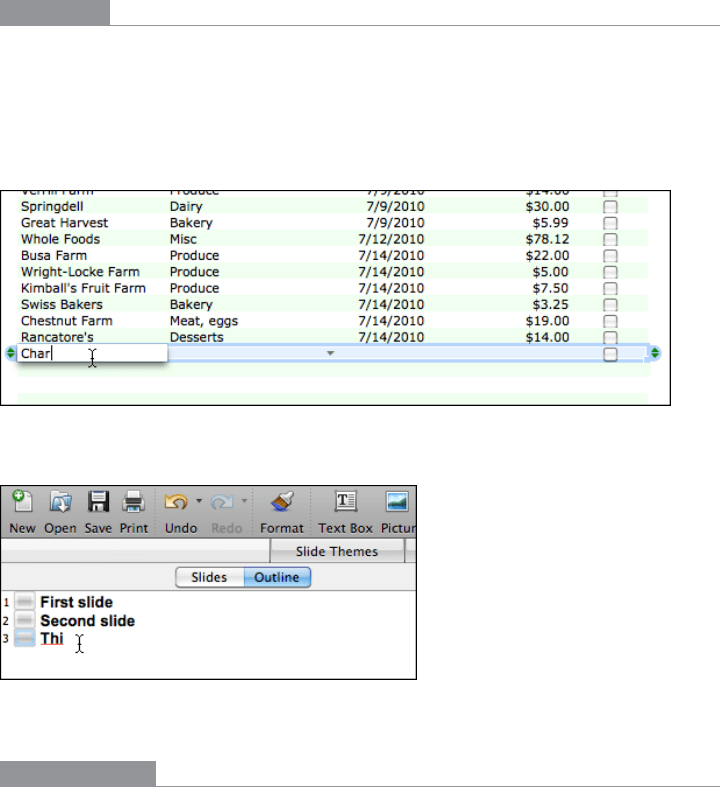Click the Open file icon

(60, 501)
